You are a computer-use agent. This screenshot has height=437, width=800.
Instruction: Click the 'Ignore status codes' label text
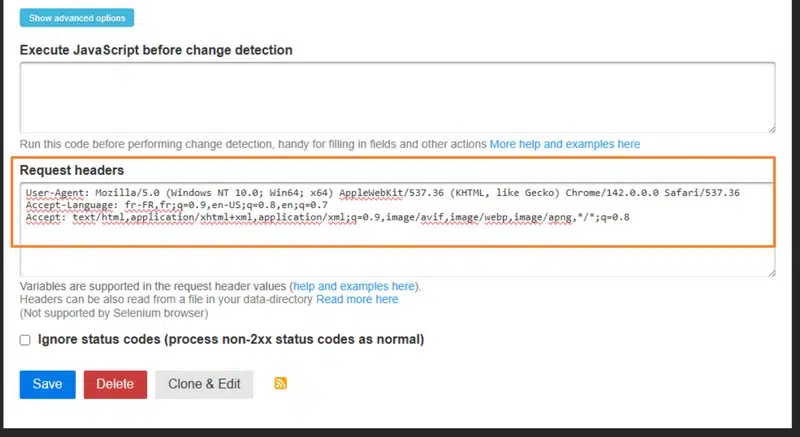[231, 340]
